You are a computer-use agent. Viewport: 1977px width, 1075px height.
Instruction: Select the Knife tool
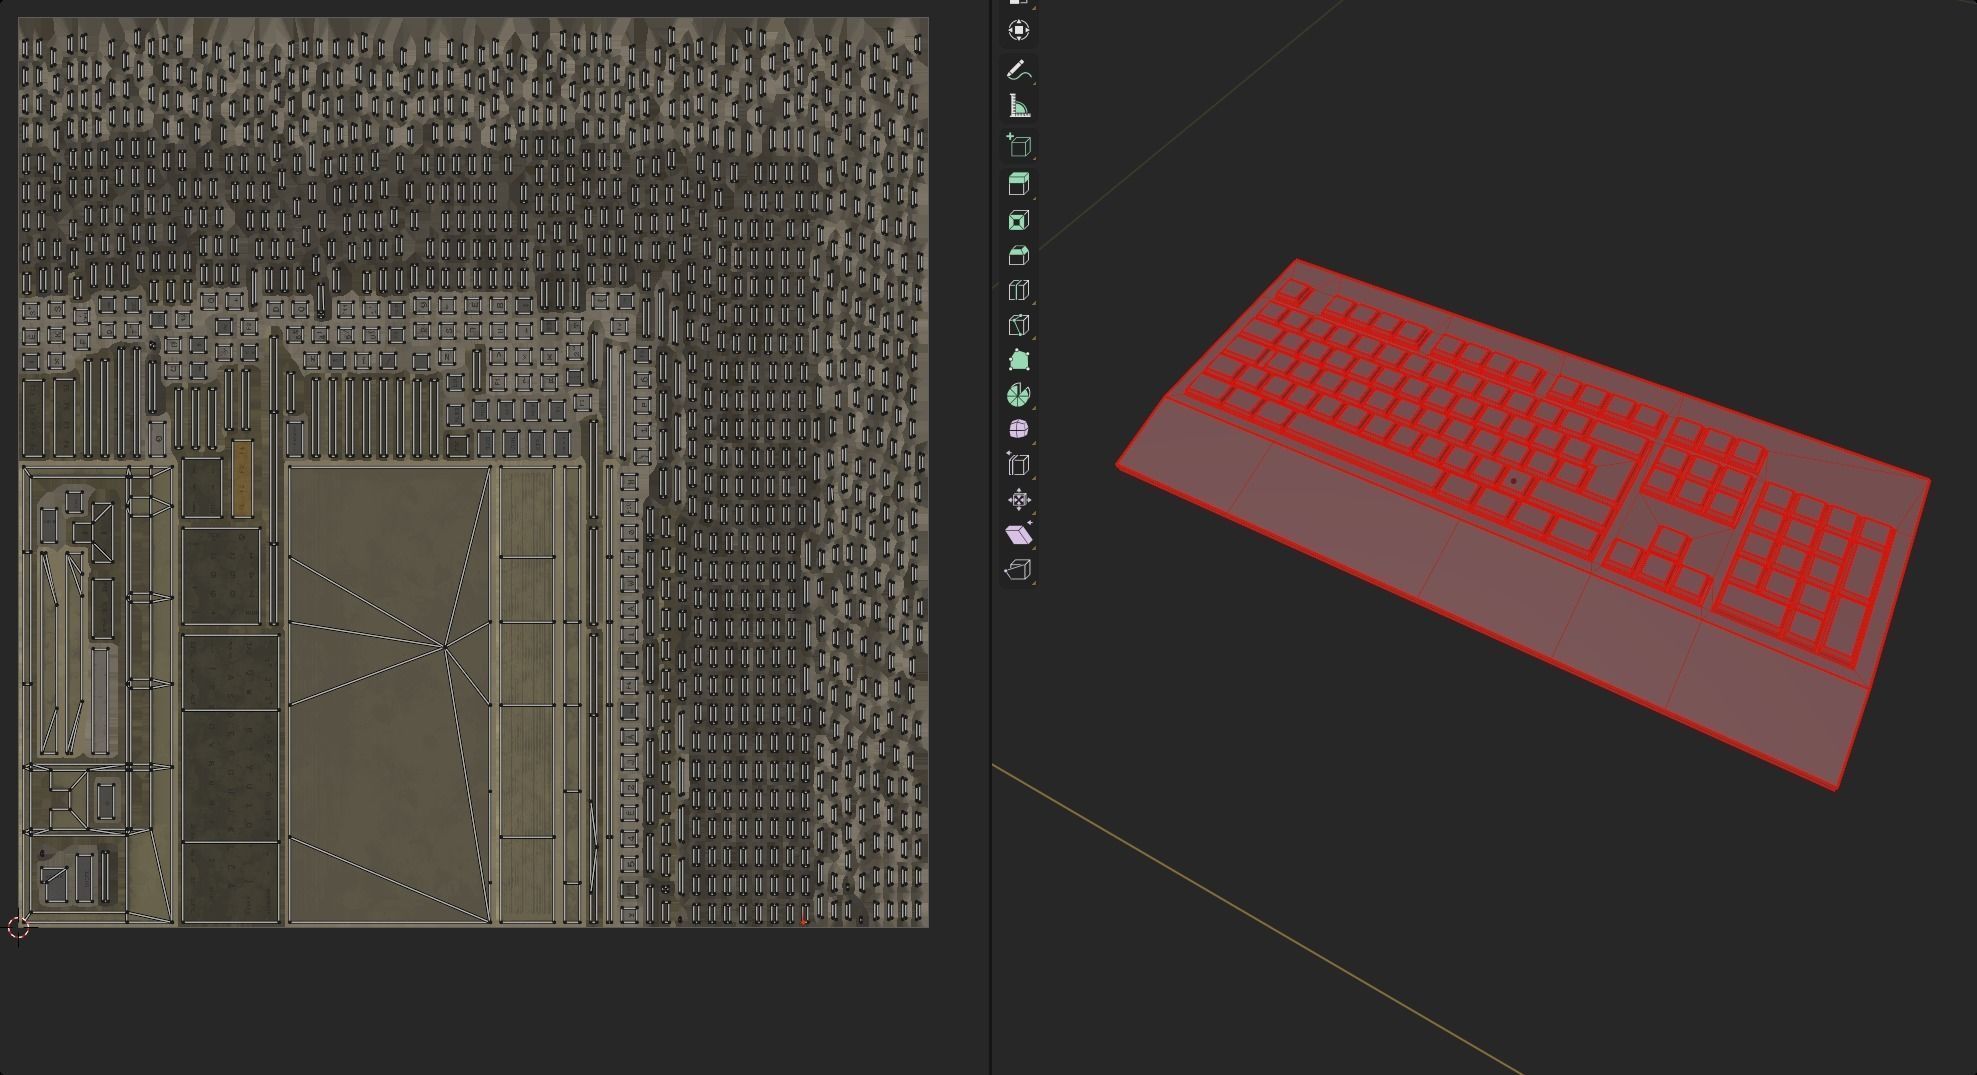(1018, 325)
